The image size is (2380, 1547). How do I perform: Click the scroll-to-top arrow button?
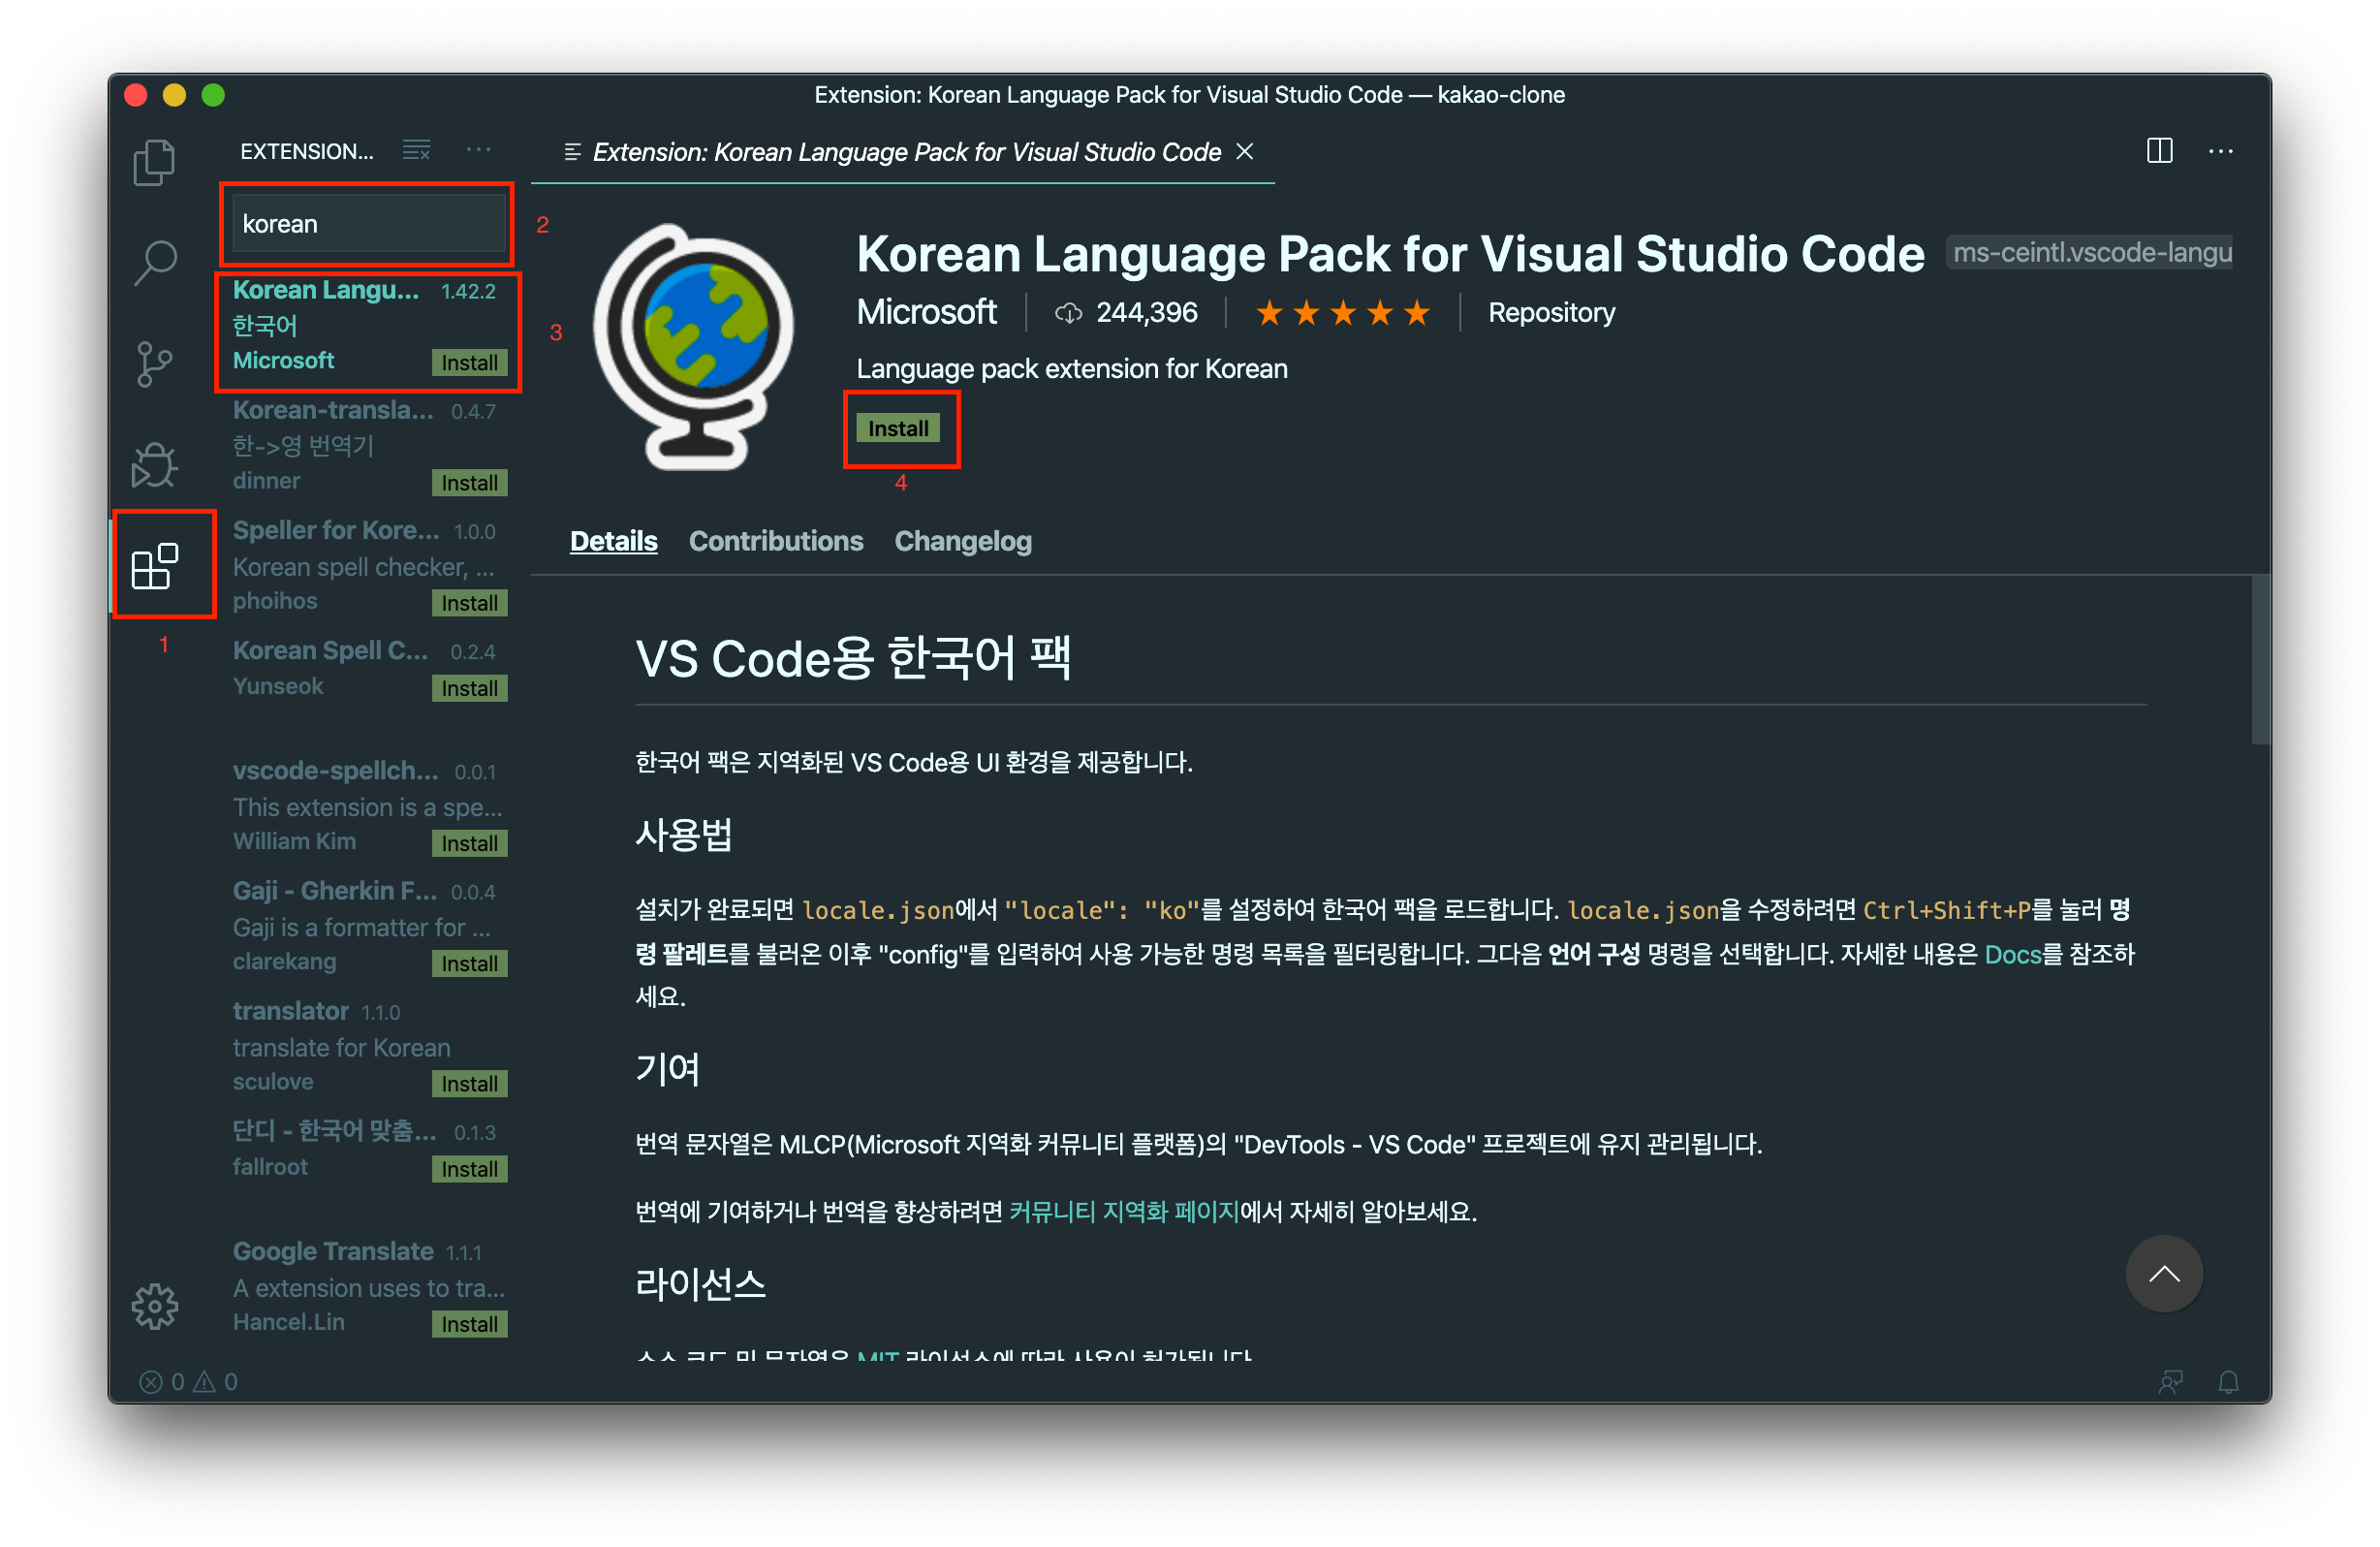[x=2164, y=1273]
